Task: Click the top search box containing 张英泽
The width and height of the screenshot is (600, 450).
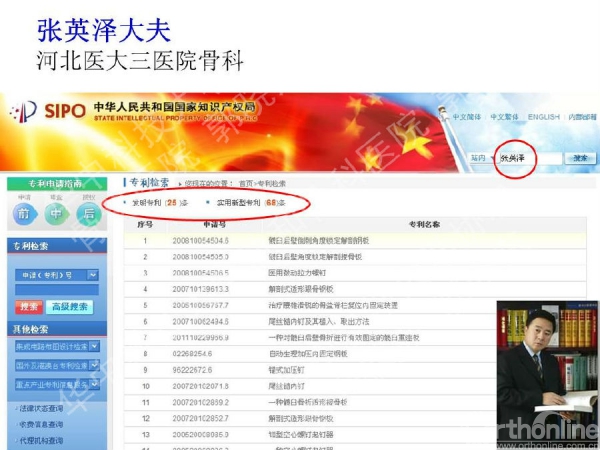Action: 528,158
